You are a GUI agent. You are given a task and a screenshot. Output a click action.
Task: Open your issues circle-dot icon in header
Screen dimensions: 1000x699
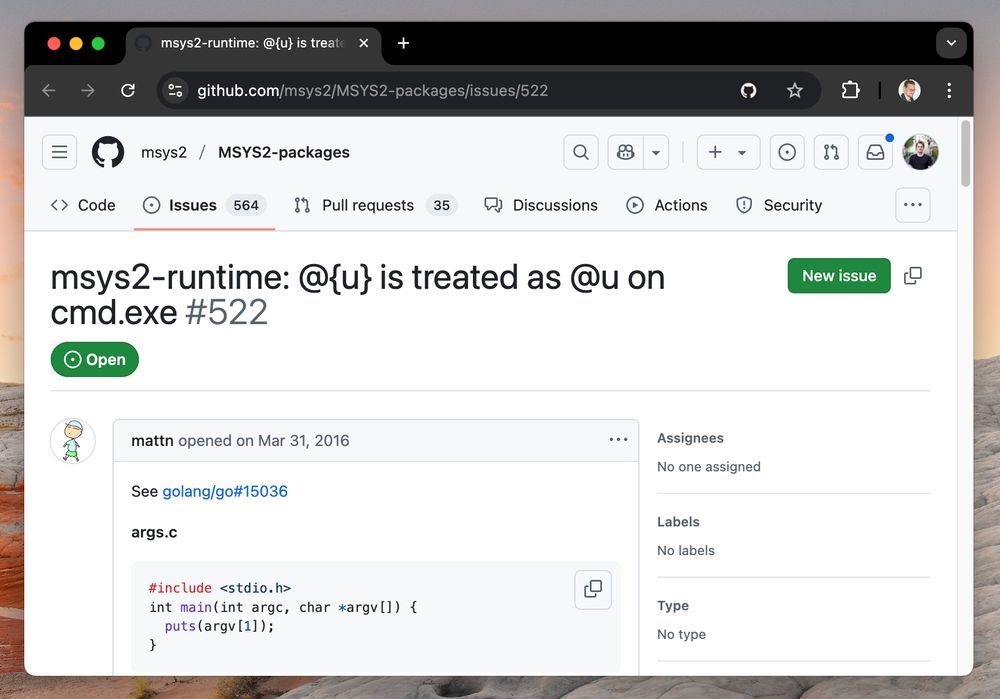pyautogui.click(x=787, y=152)
